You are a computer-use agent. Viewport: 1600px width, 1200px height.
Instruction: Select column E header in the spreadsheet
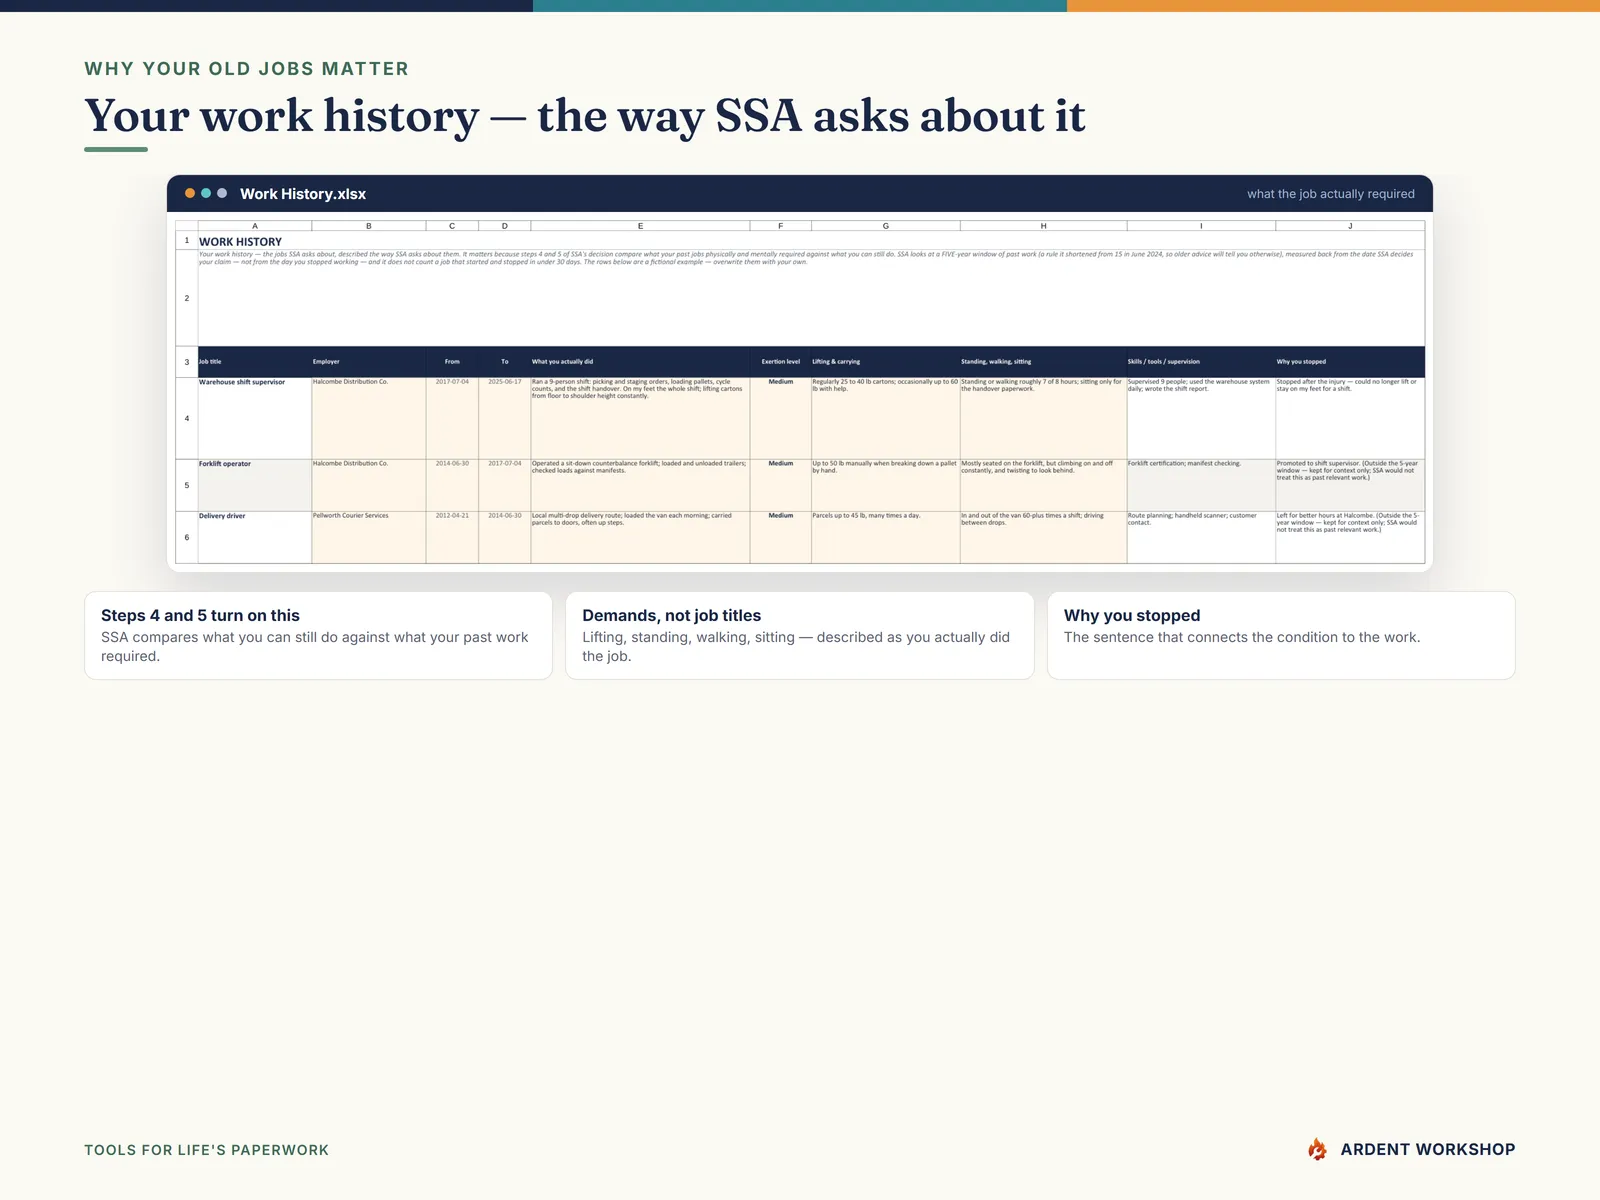tap(640, 226)
